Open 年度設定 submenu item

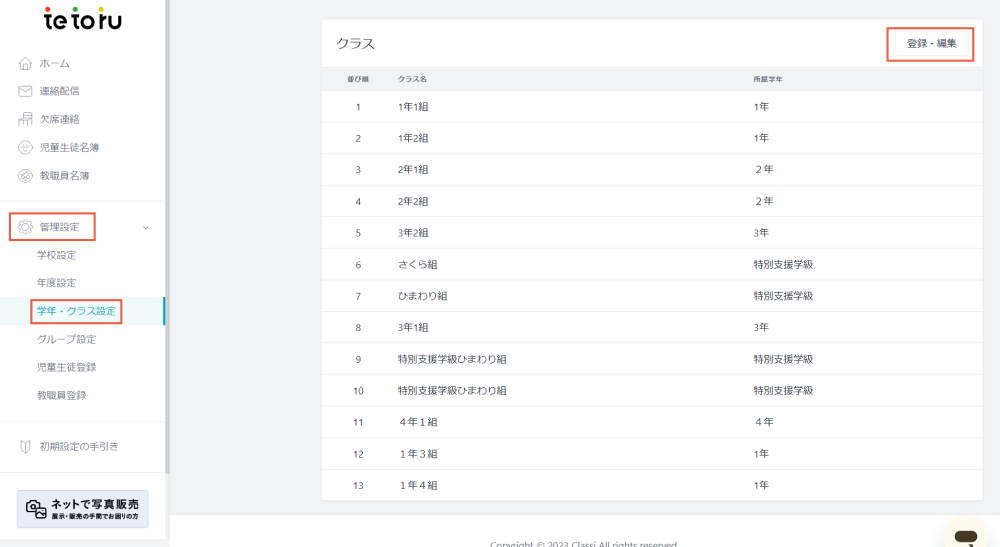pyautogui.click(x=57, y=283)
